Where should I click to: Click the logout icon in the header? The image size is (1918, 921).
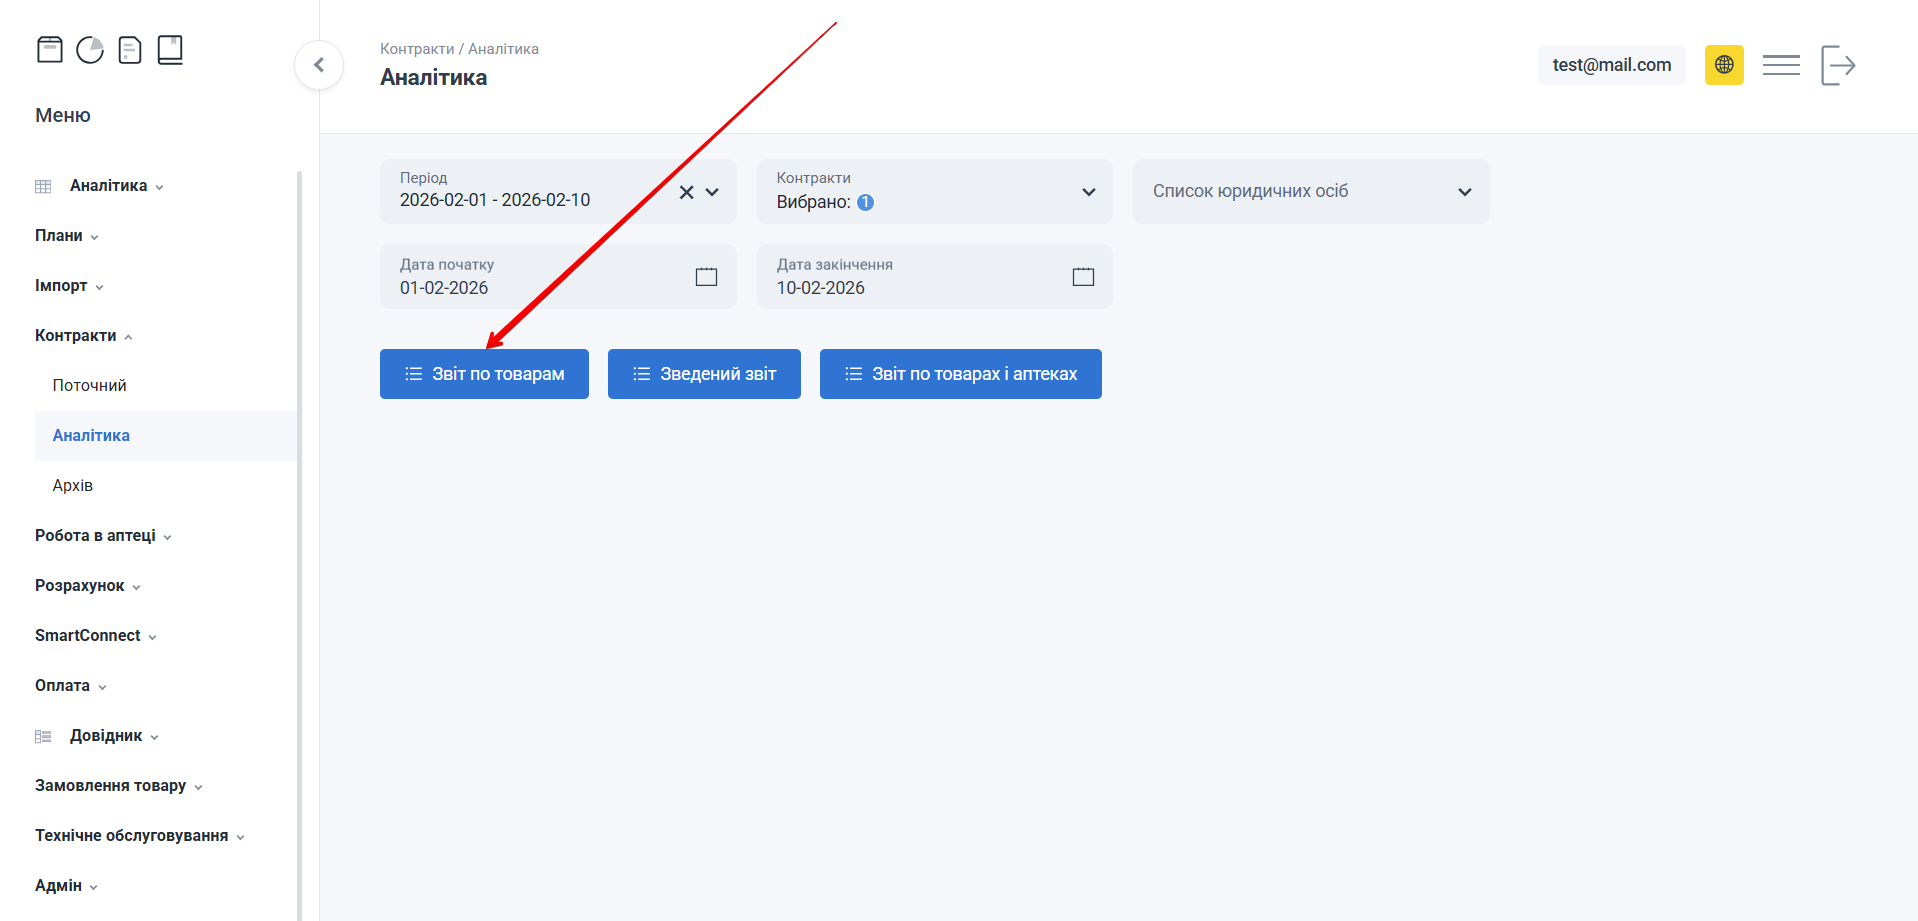(x=1838, y=65)
